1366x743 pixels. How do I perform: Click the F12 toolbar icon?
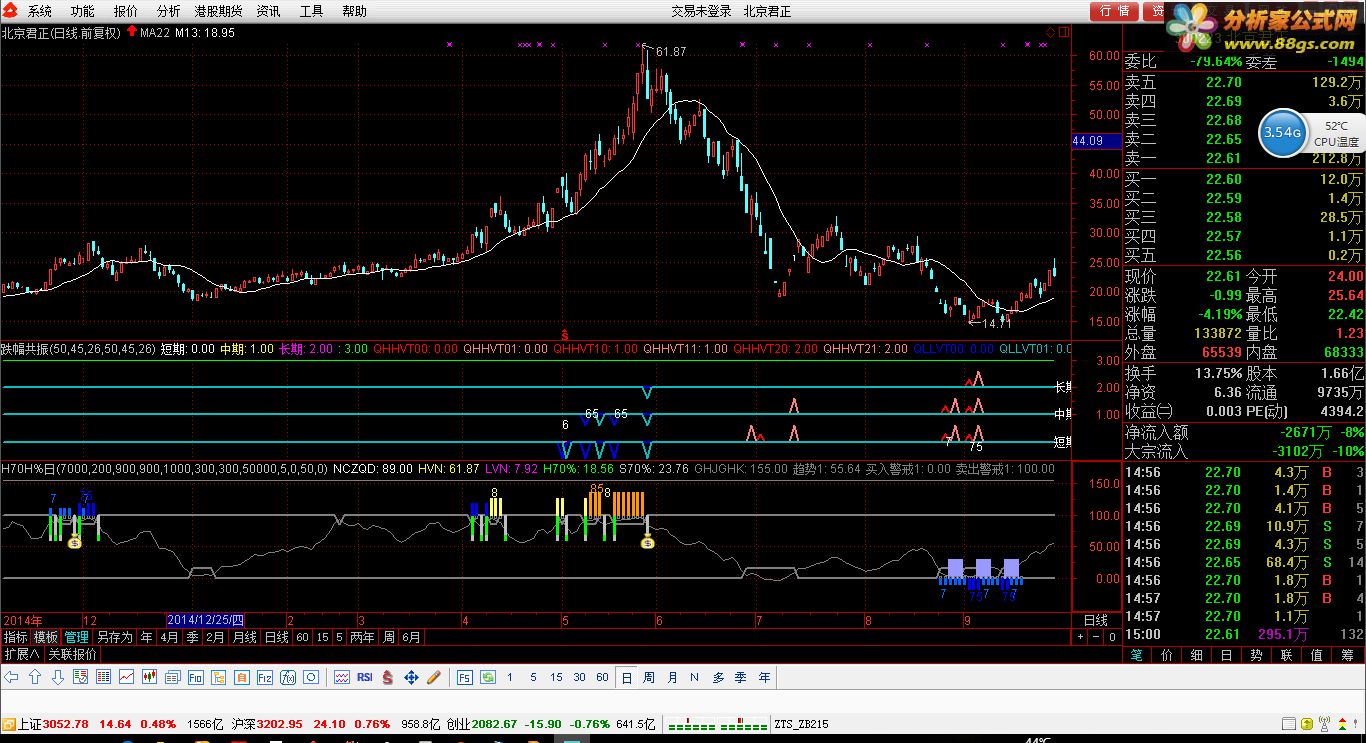point(264,677)
